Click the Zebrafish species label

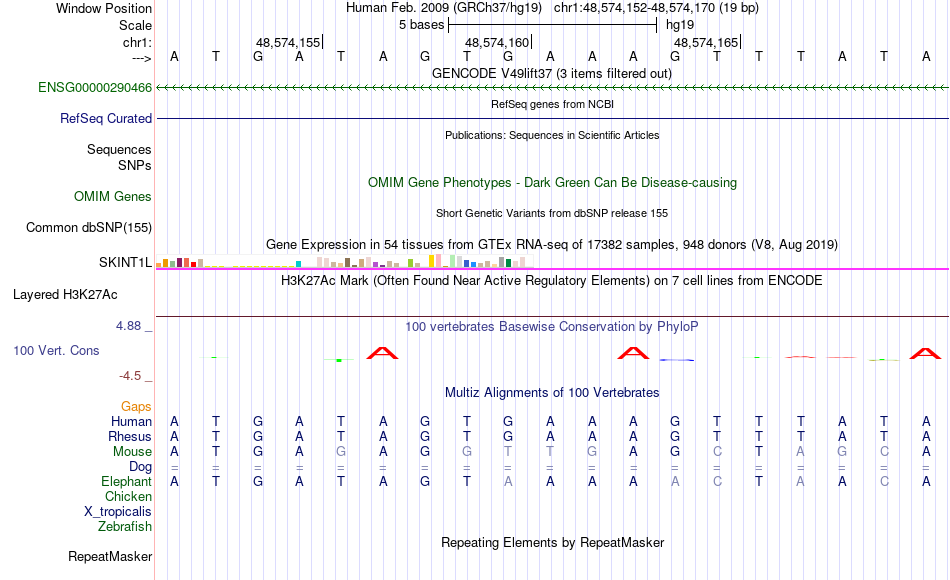click(125, 526)
